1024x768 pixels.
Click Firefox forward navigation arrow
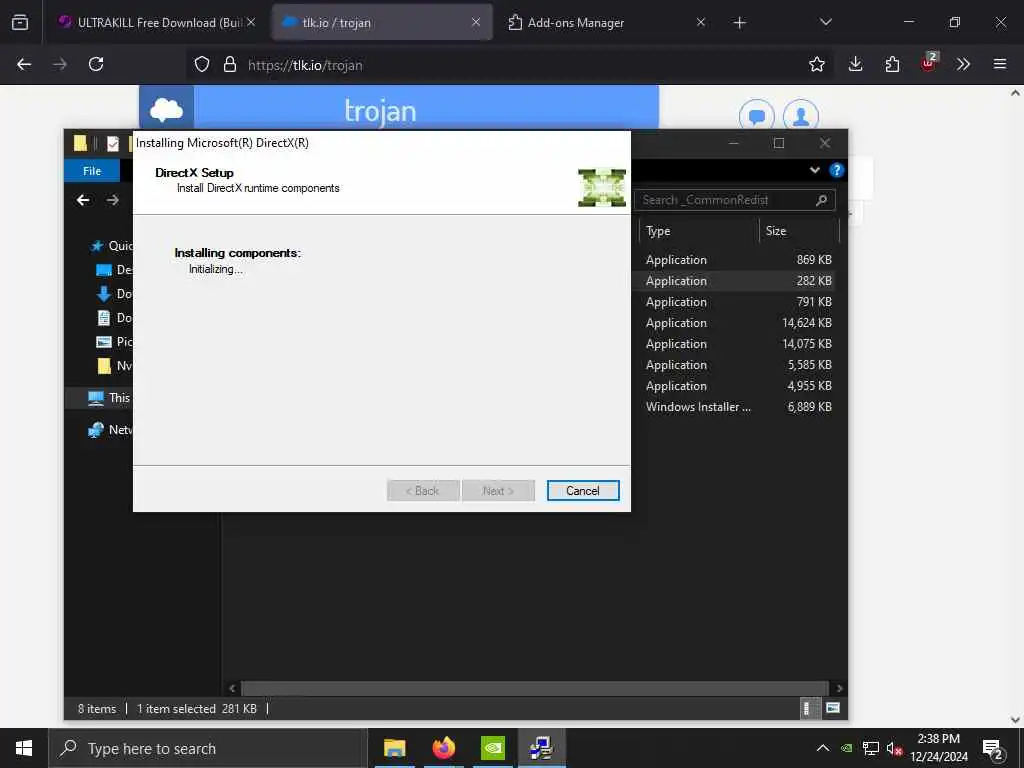tap(60, 64)
